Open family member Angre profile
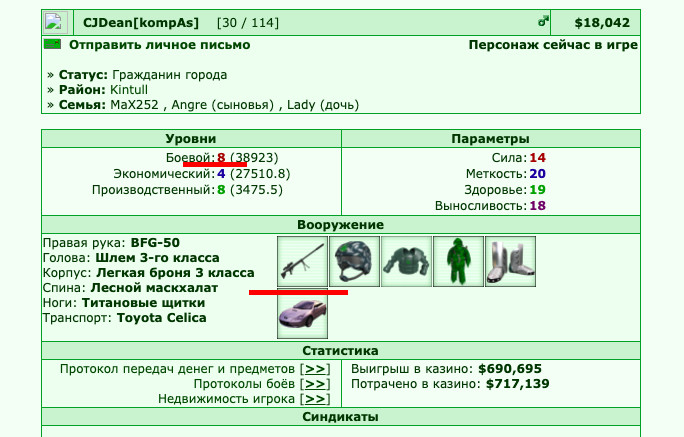 tap(190, 105)
